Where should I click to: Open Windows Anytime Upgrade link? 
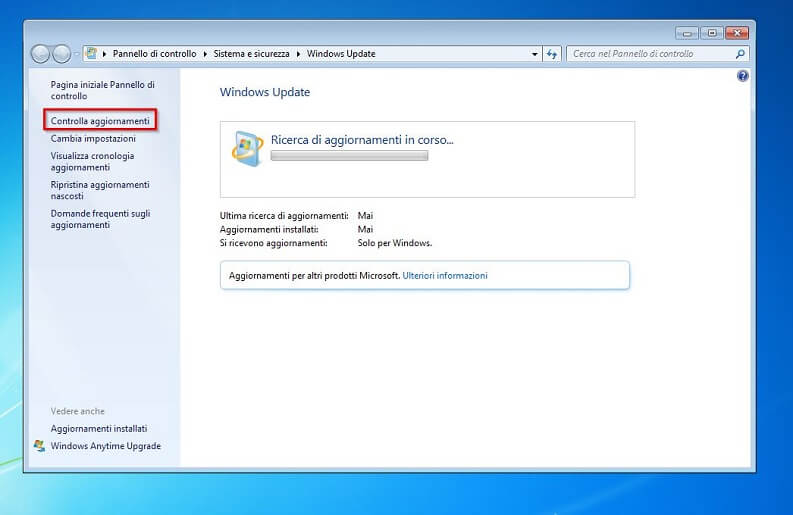point(106,446)
